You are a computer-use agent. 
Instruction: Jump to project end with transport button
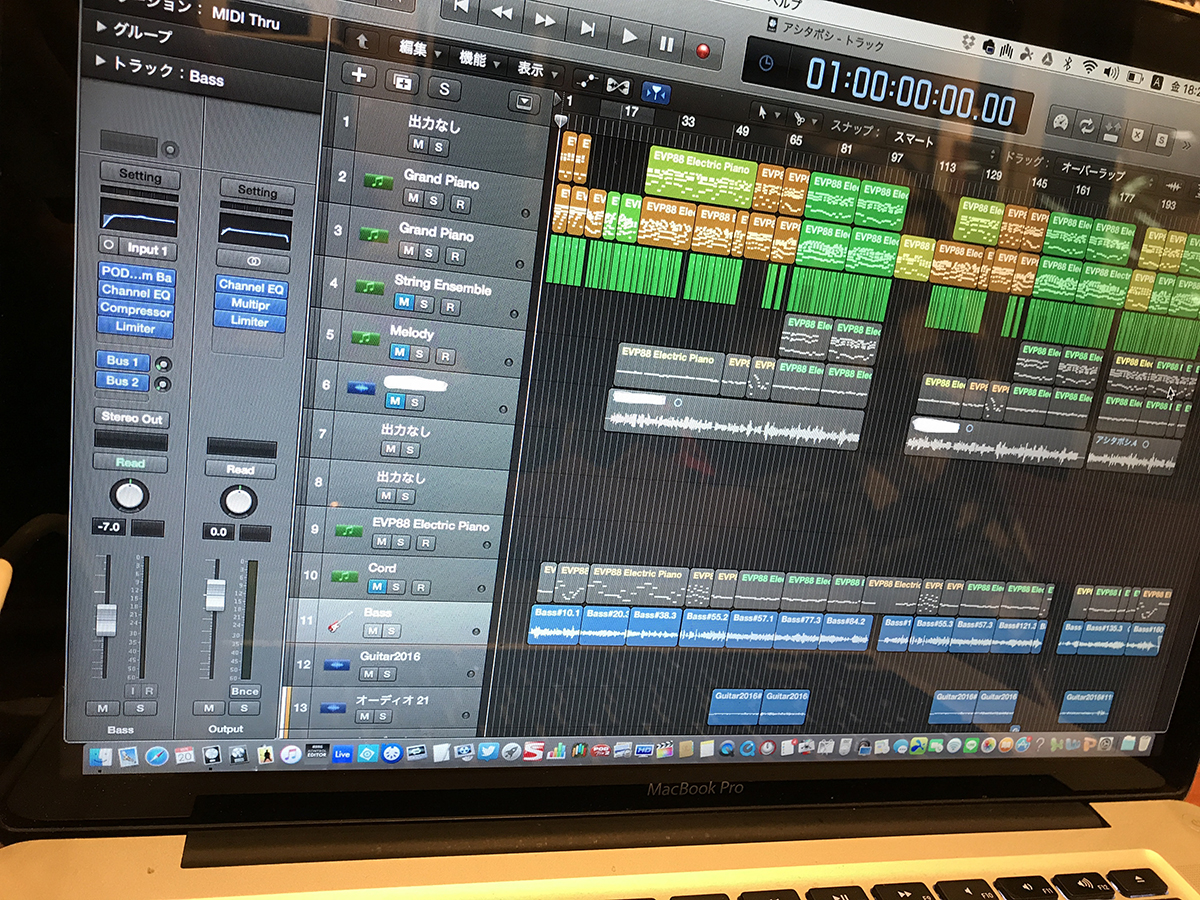coord(589,28)
